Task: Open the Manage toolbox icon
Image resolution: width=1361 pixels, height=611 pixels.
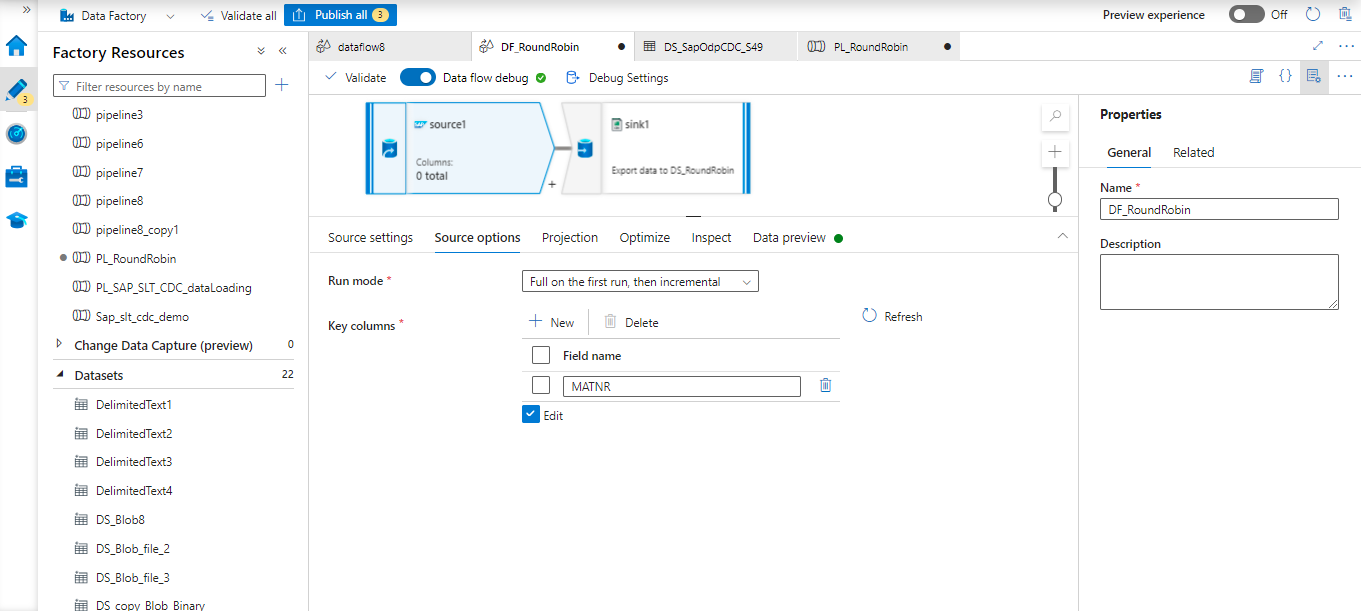Action: coord(17,177)
